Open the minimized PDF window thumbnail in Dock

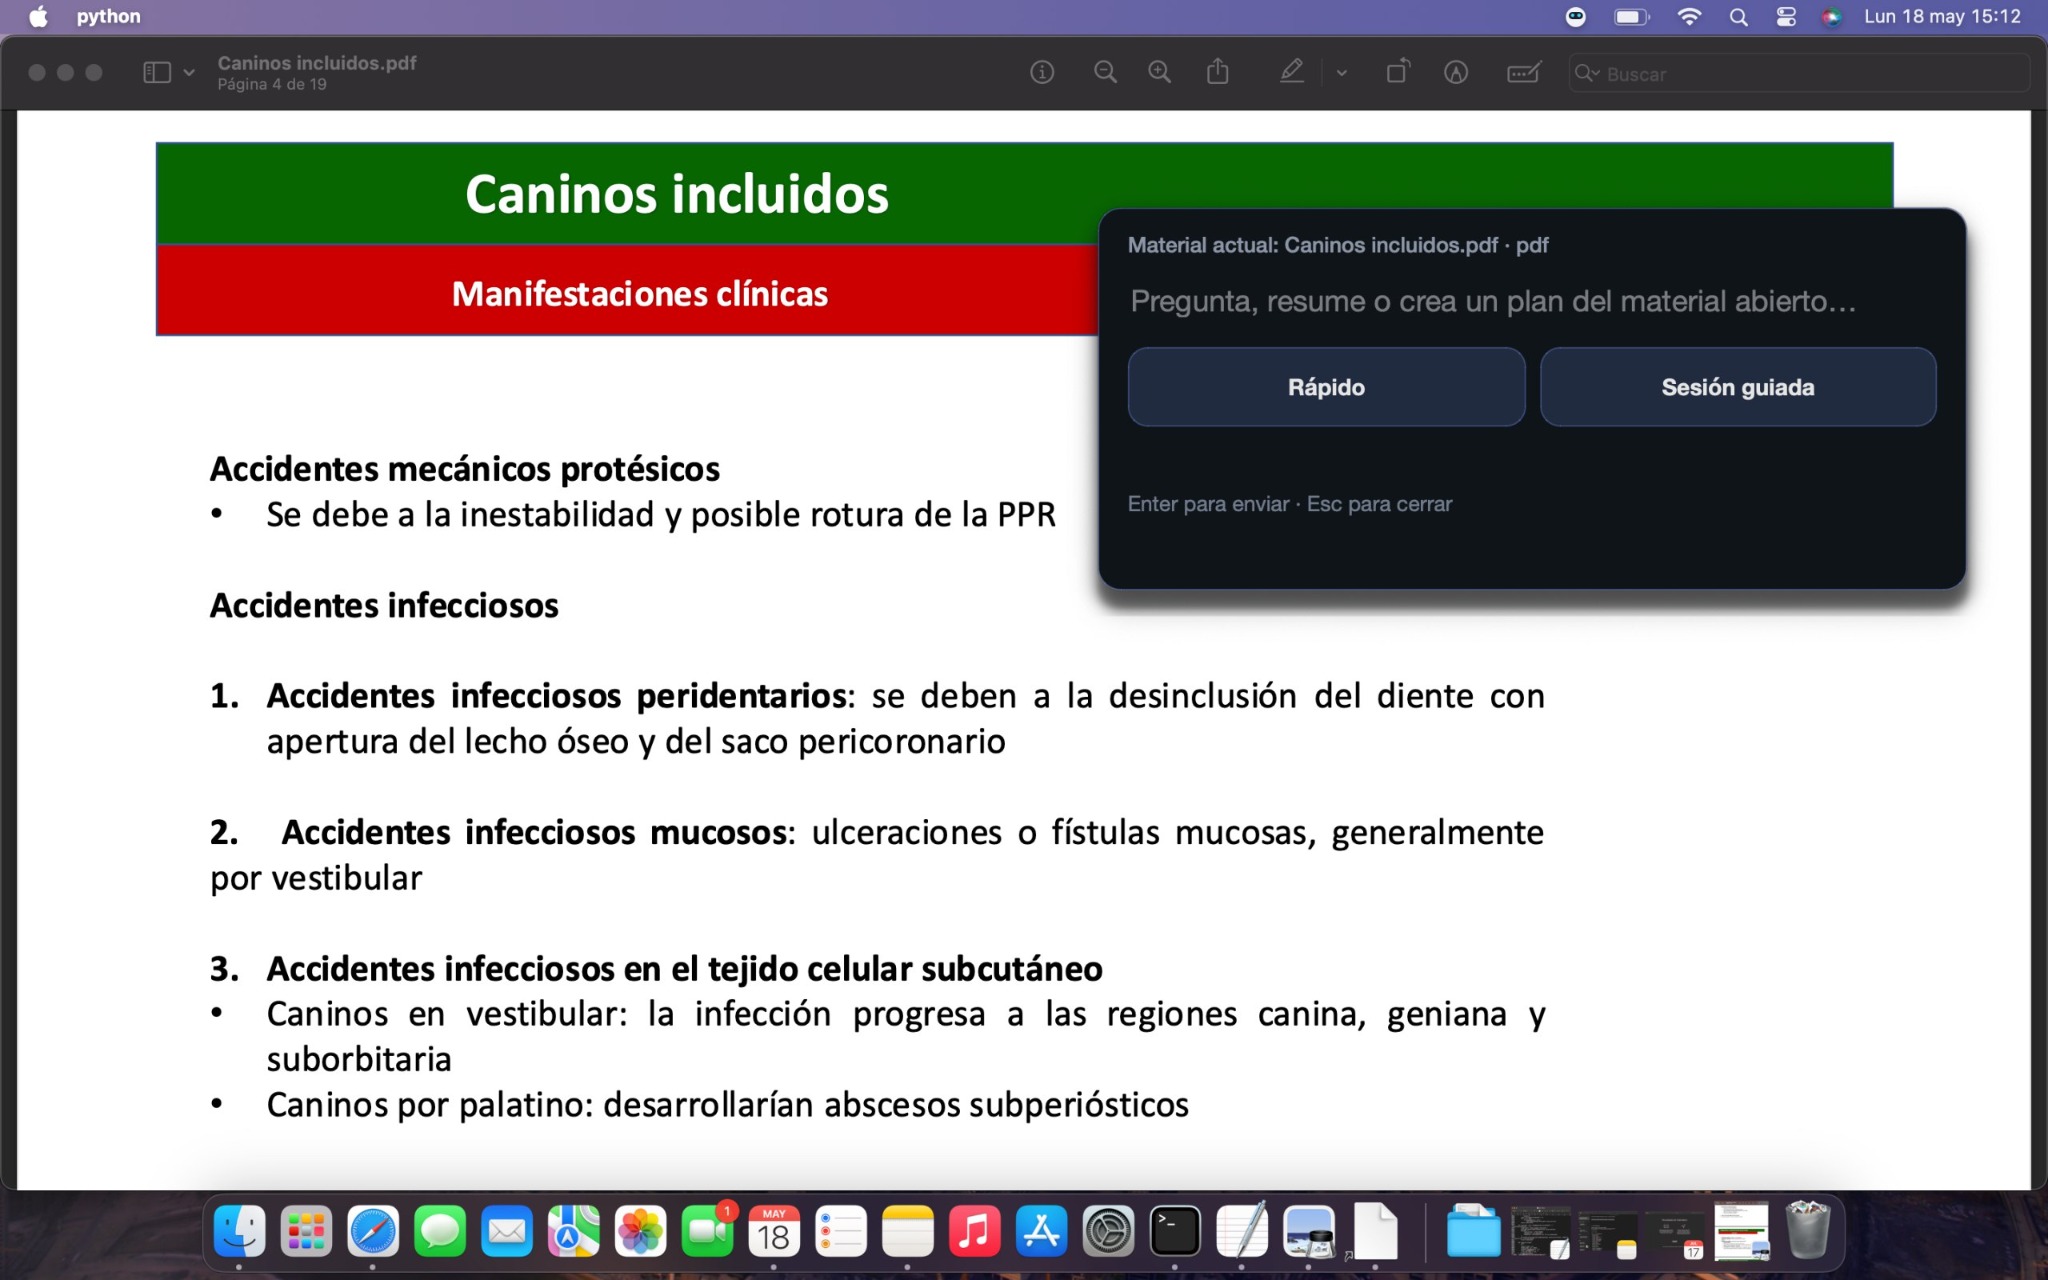1742,1230
